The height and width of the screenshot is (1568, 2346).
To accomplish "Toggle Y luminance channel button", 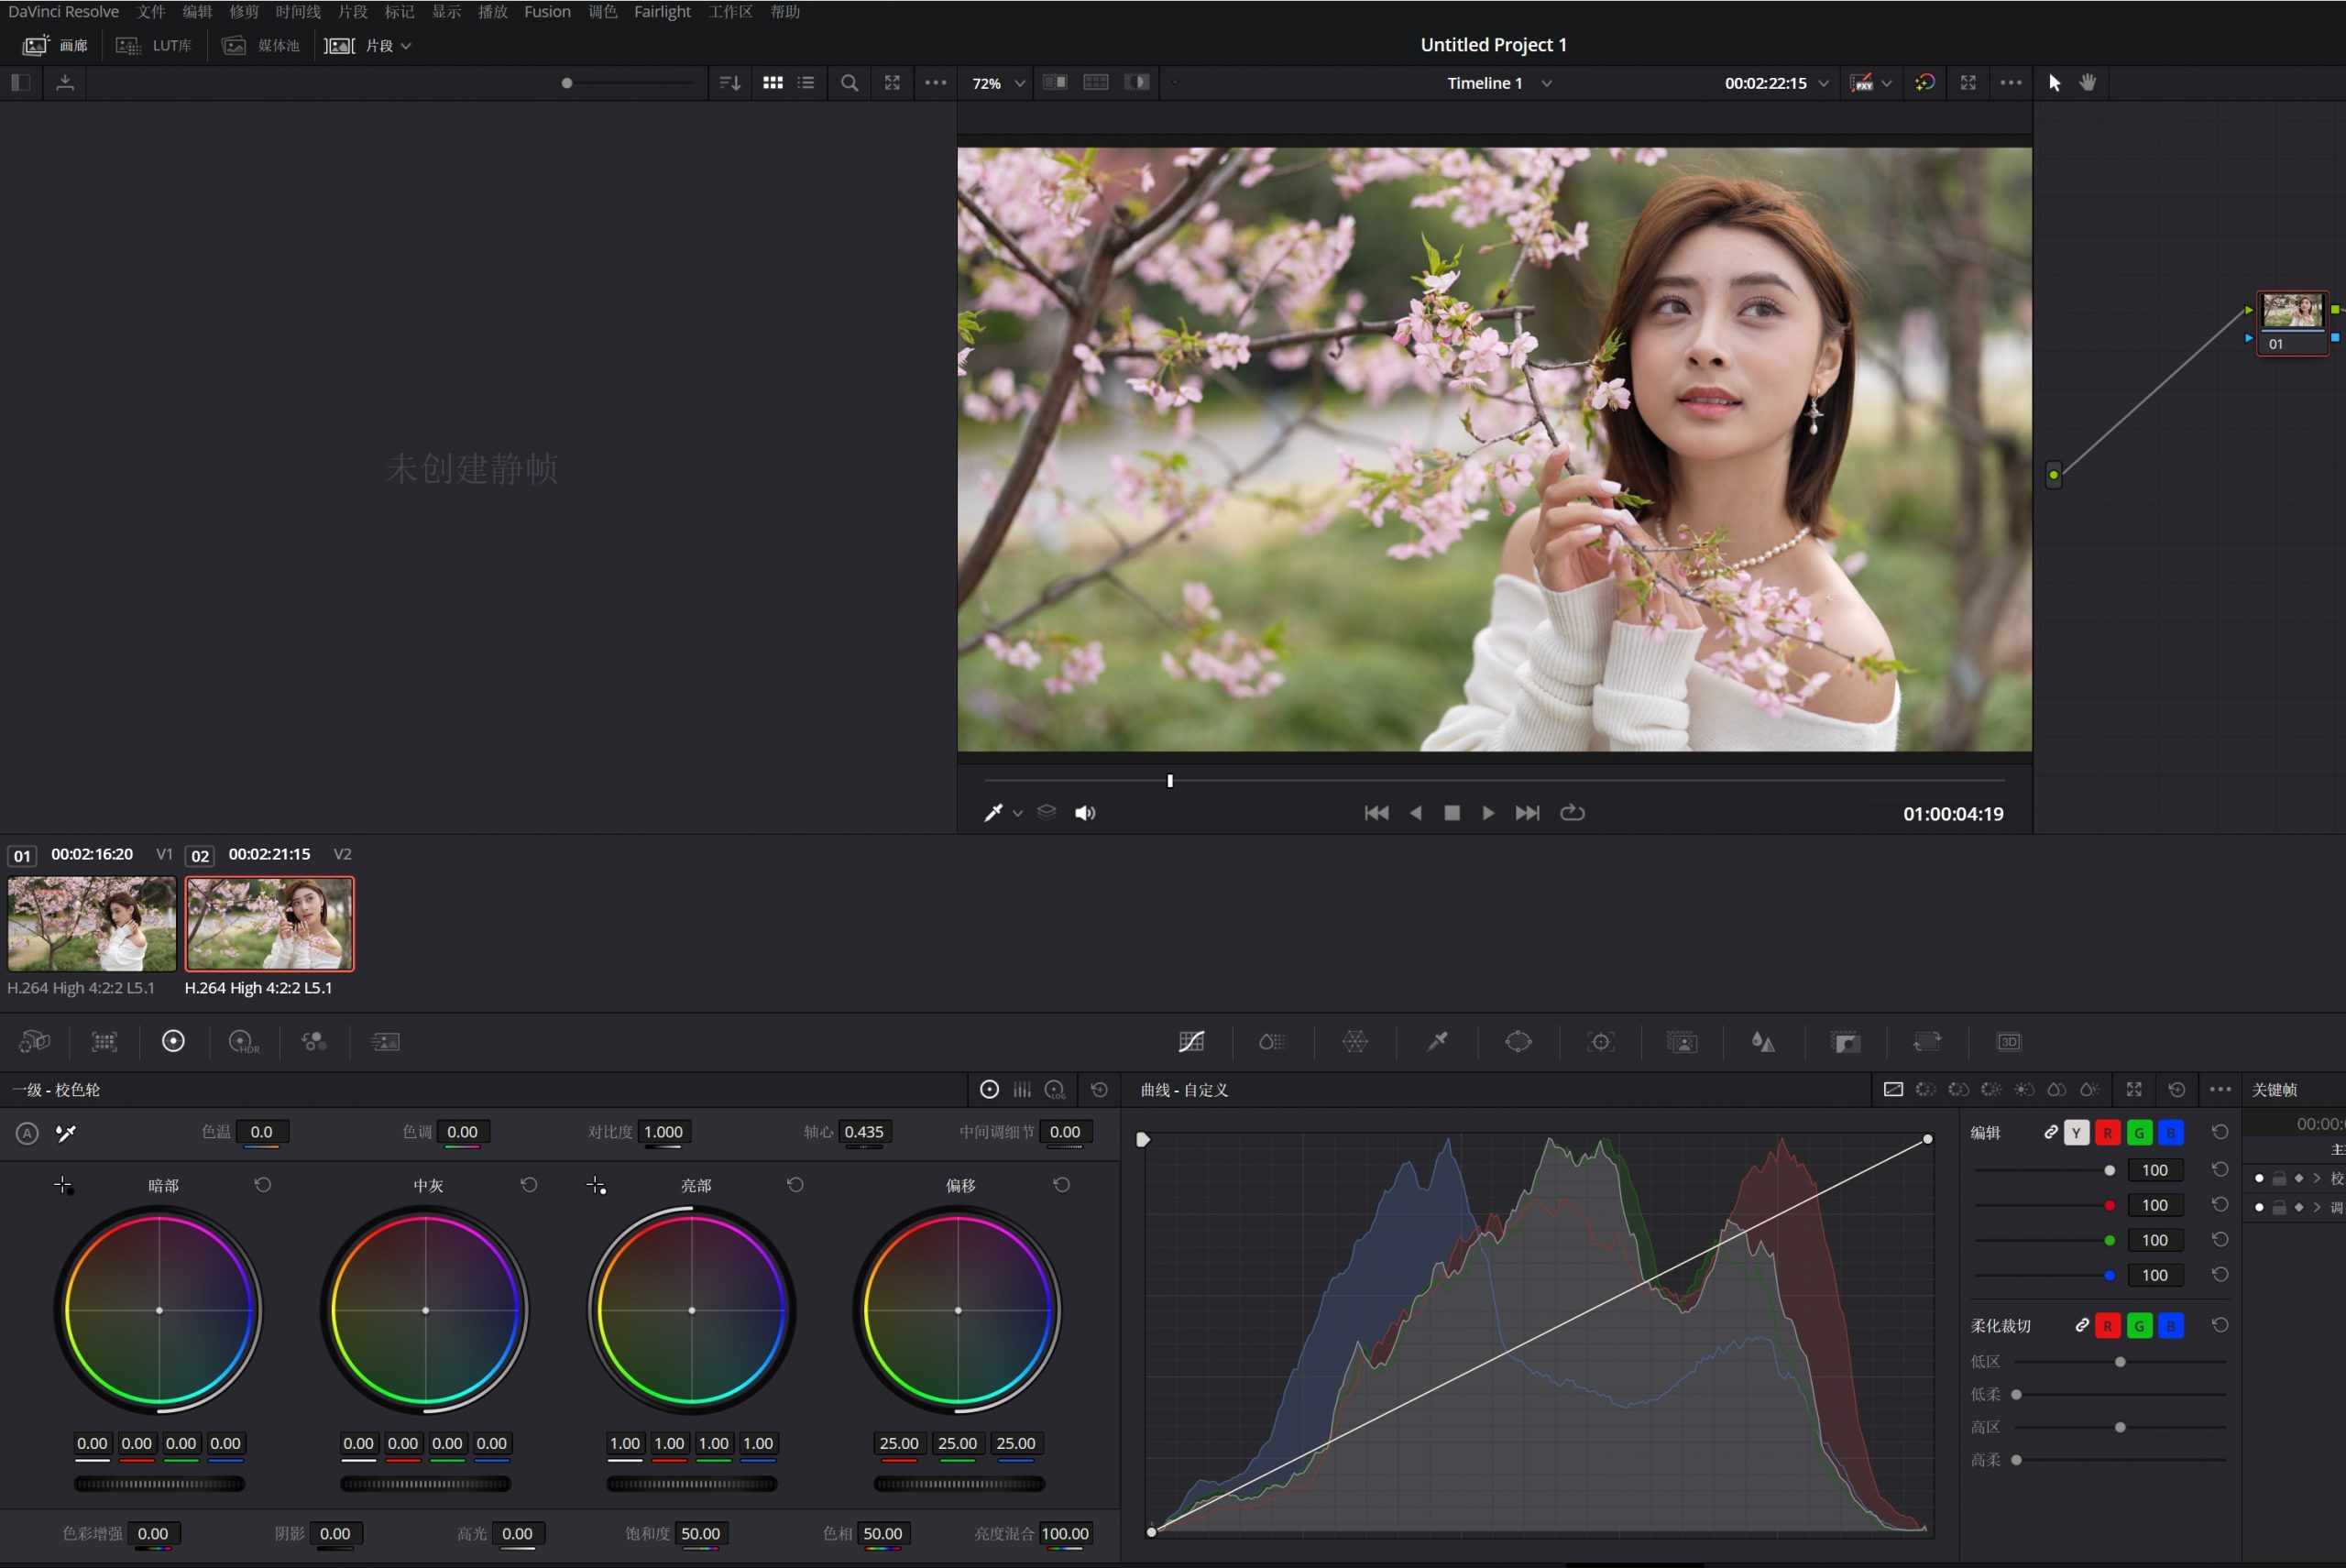I will [x=2076, y=1133].
